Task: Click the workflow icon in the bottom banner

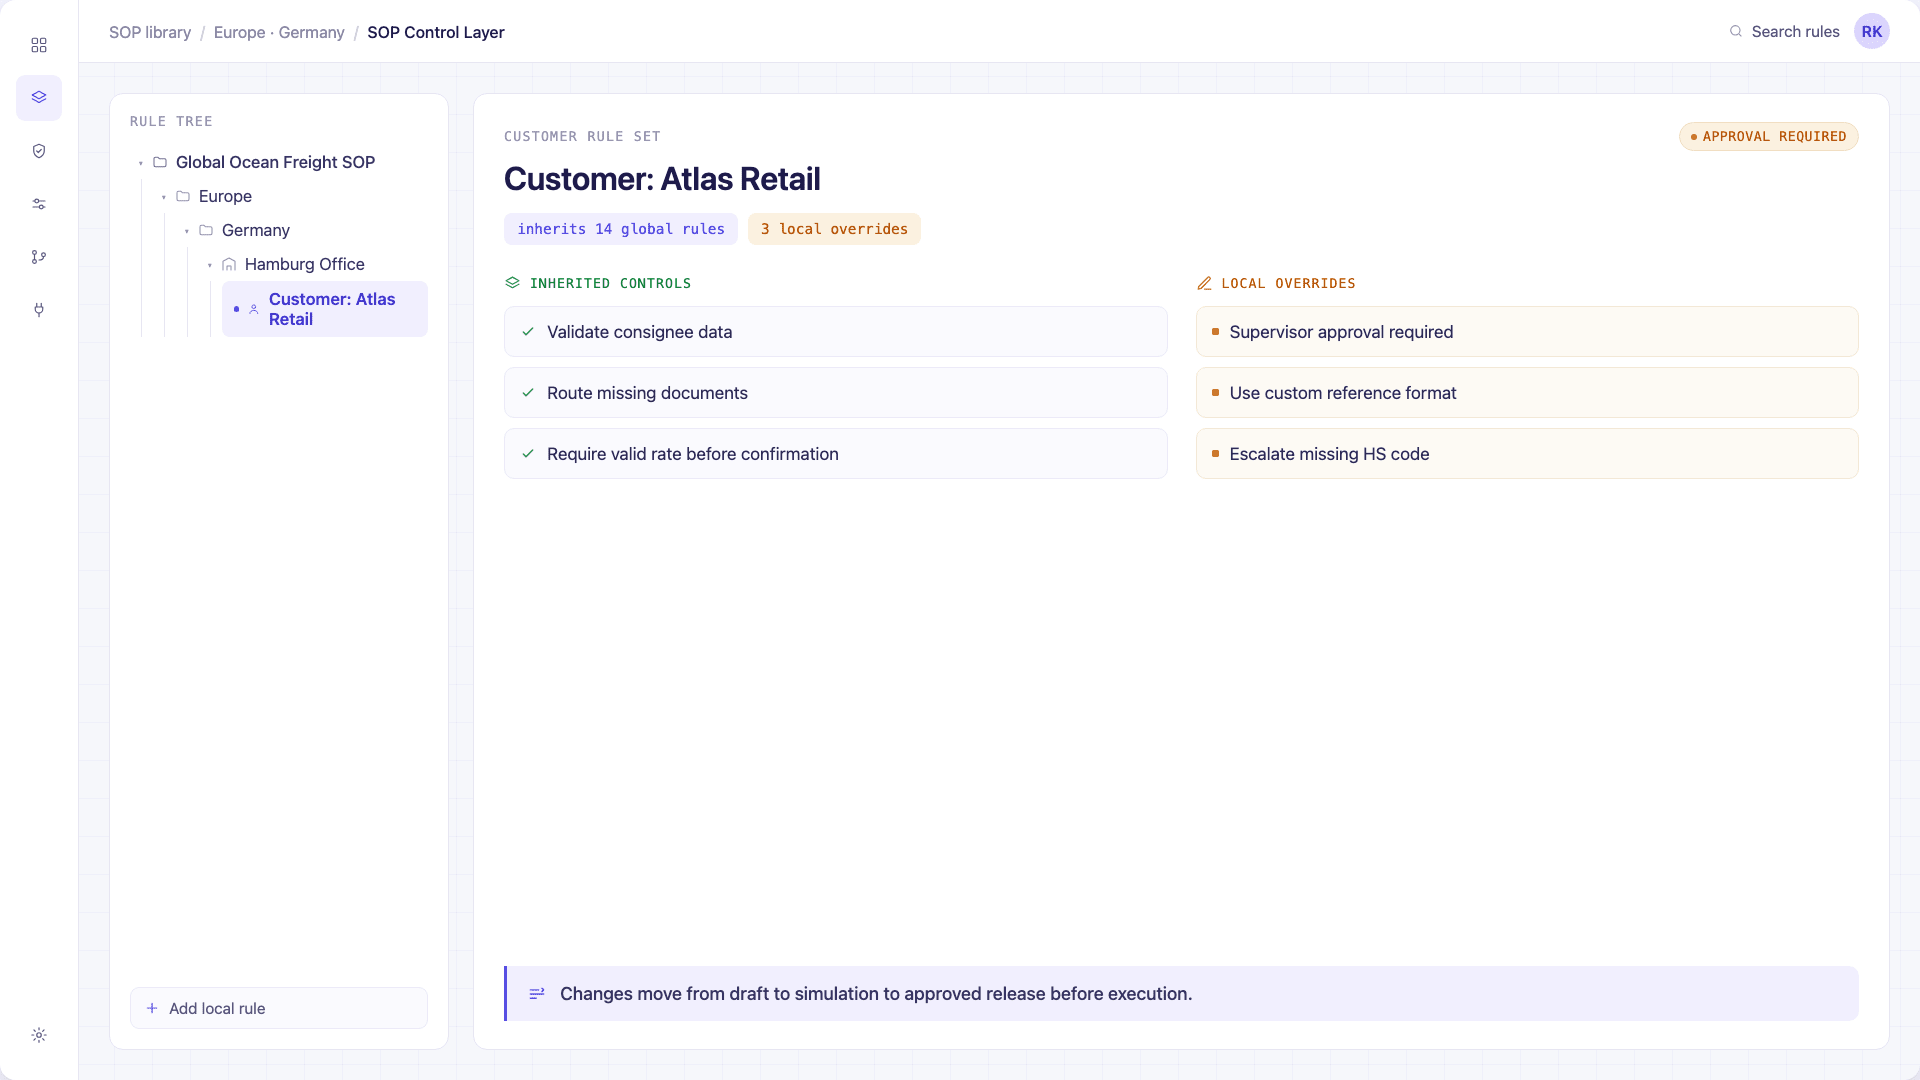Action: coord(537,993)
